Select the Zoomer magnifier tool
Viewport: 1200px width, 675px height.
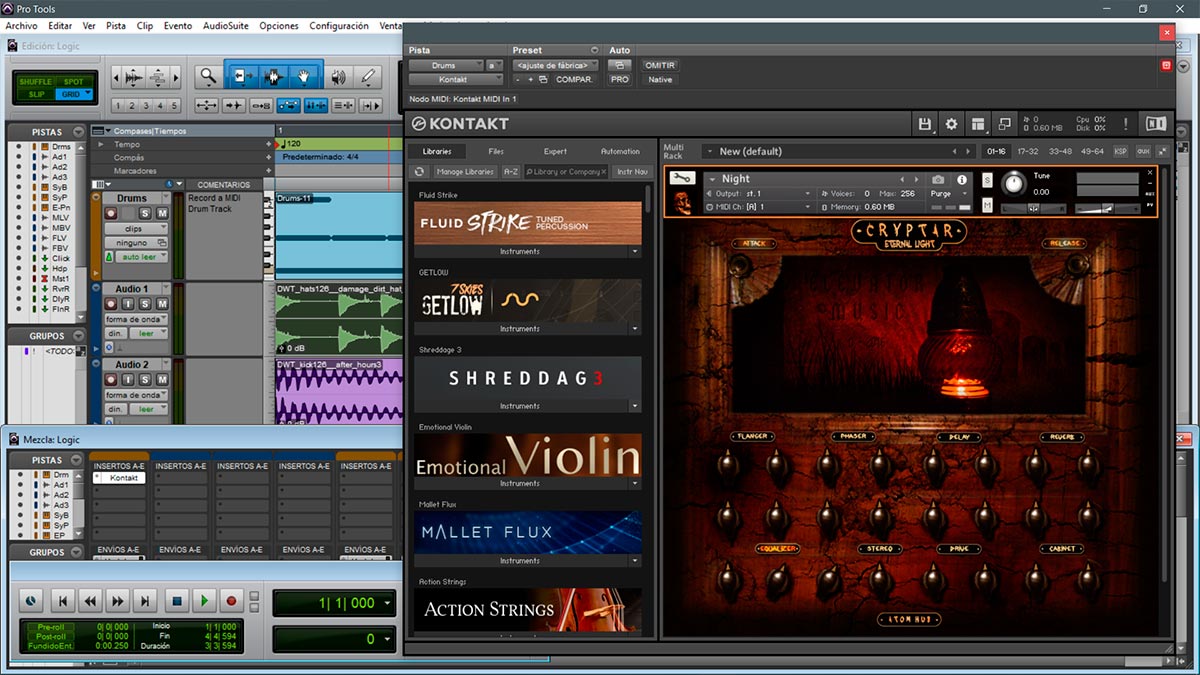click(x=207, y=76)
